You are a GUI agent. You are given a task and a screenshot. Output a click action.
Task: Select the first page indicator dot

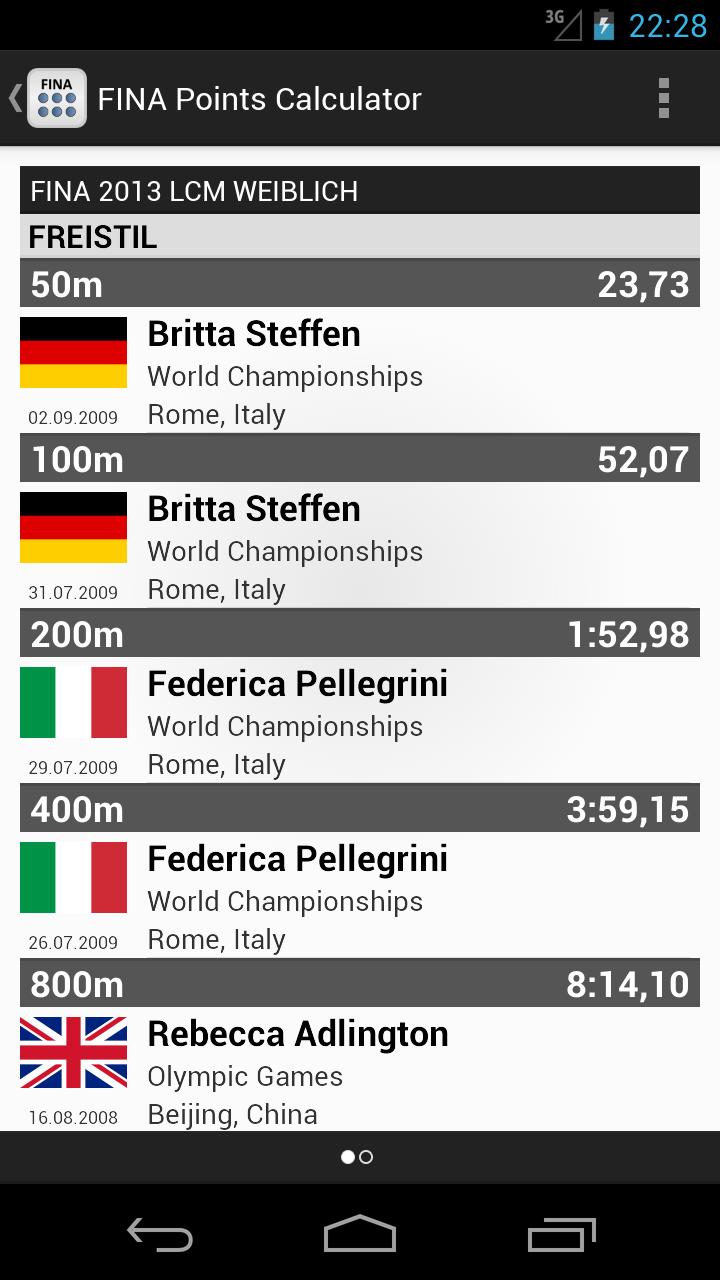coord(348,1157)
